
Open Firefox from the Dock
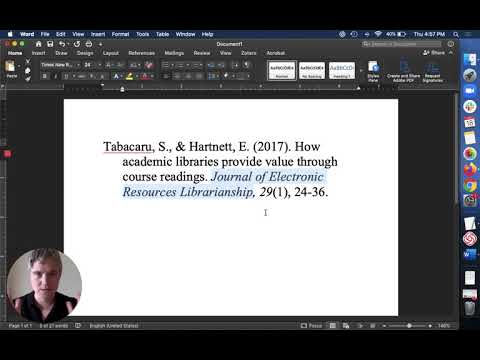470,169
